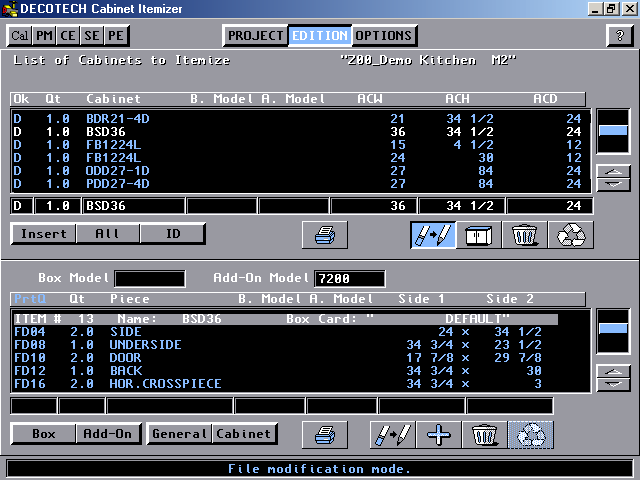Open the PROJECT tab
This screenshot has width=640, height=480.
[256, 36]
